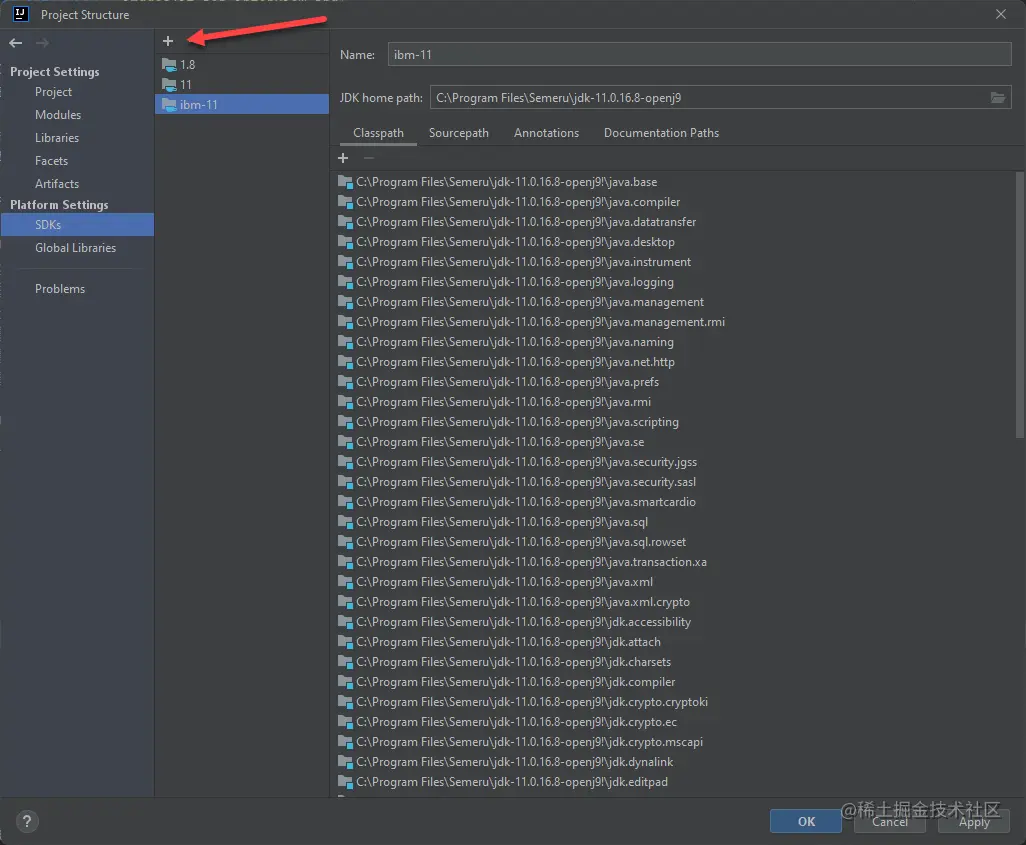Browse for JDK home path folder
The width and height of the screenshot is (1026, 845).
click(997, 98)
